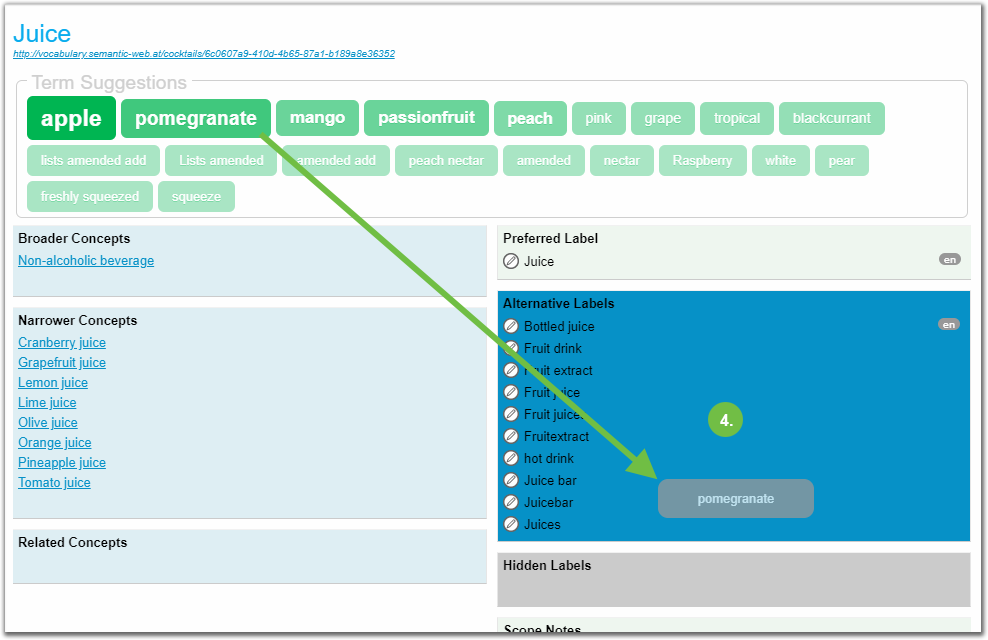Click the edit icon beside Juices label
Image resolution: width=988 pixels, height=640 pixels.
(511, 524)
